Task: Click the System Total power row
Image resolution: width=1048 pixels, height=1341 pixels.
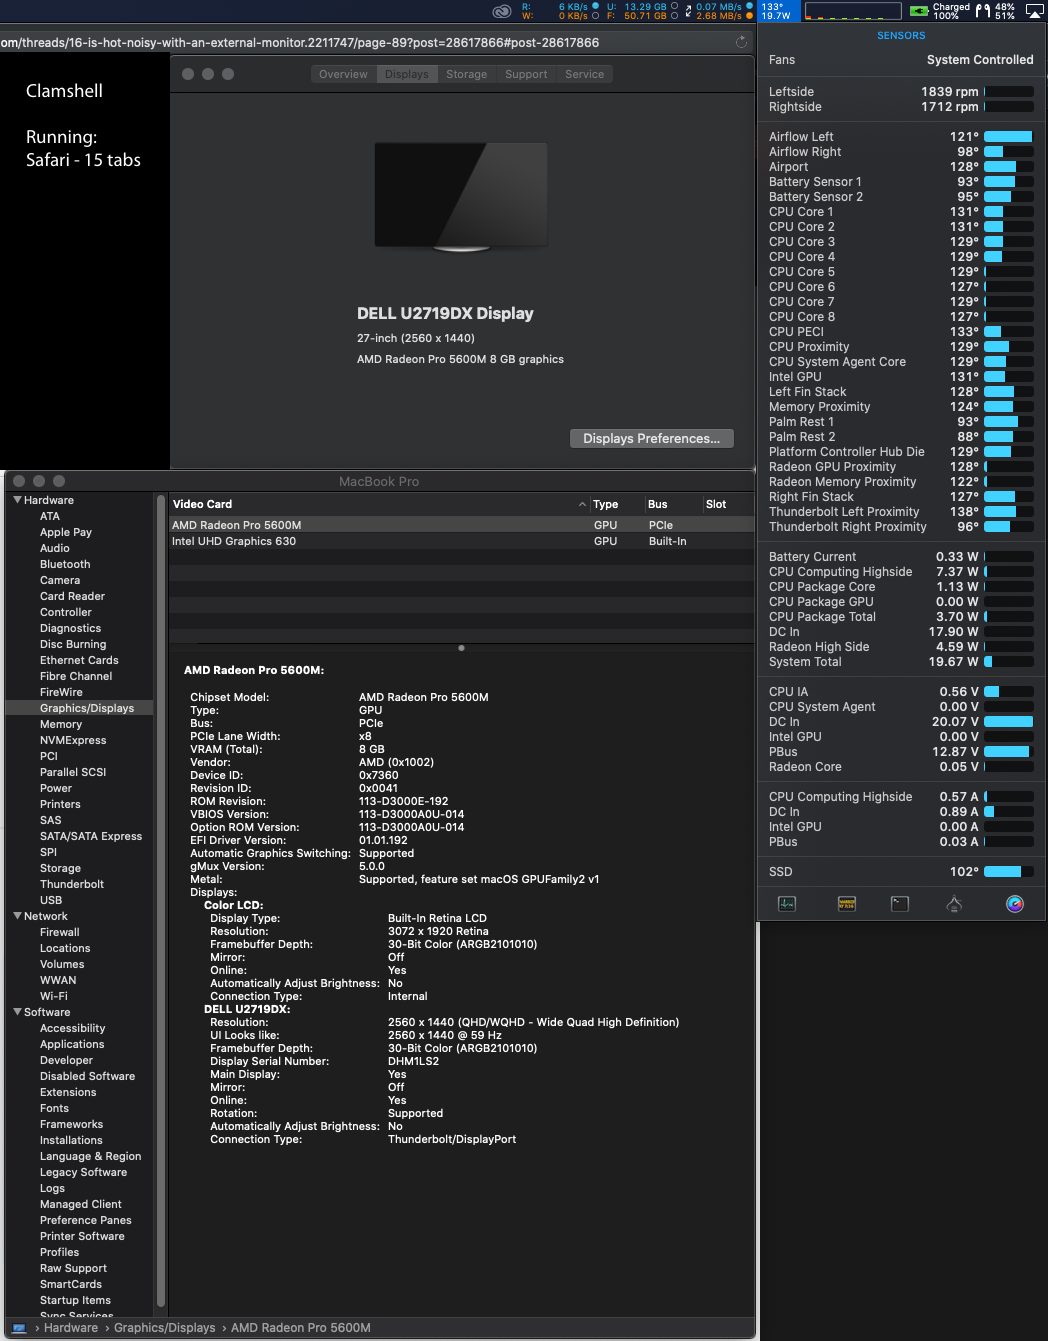Action: pyautogui.click(x=901, y=661)
